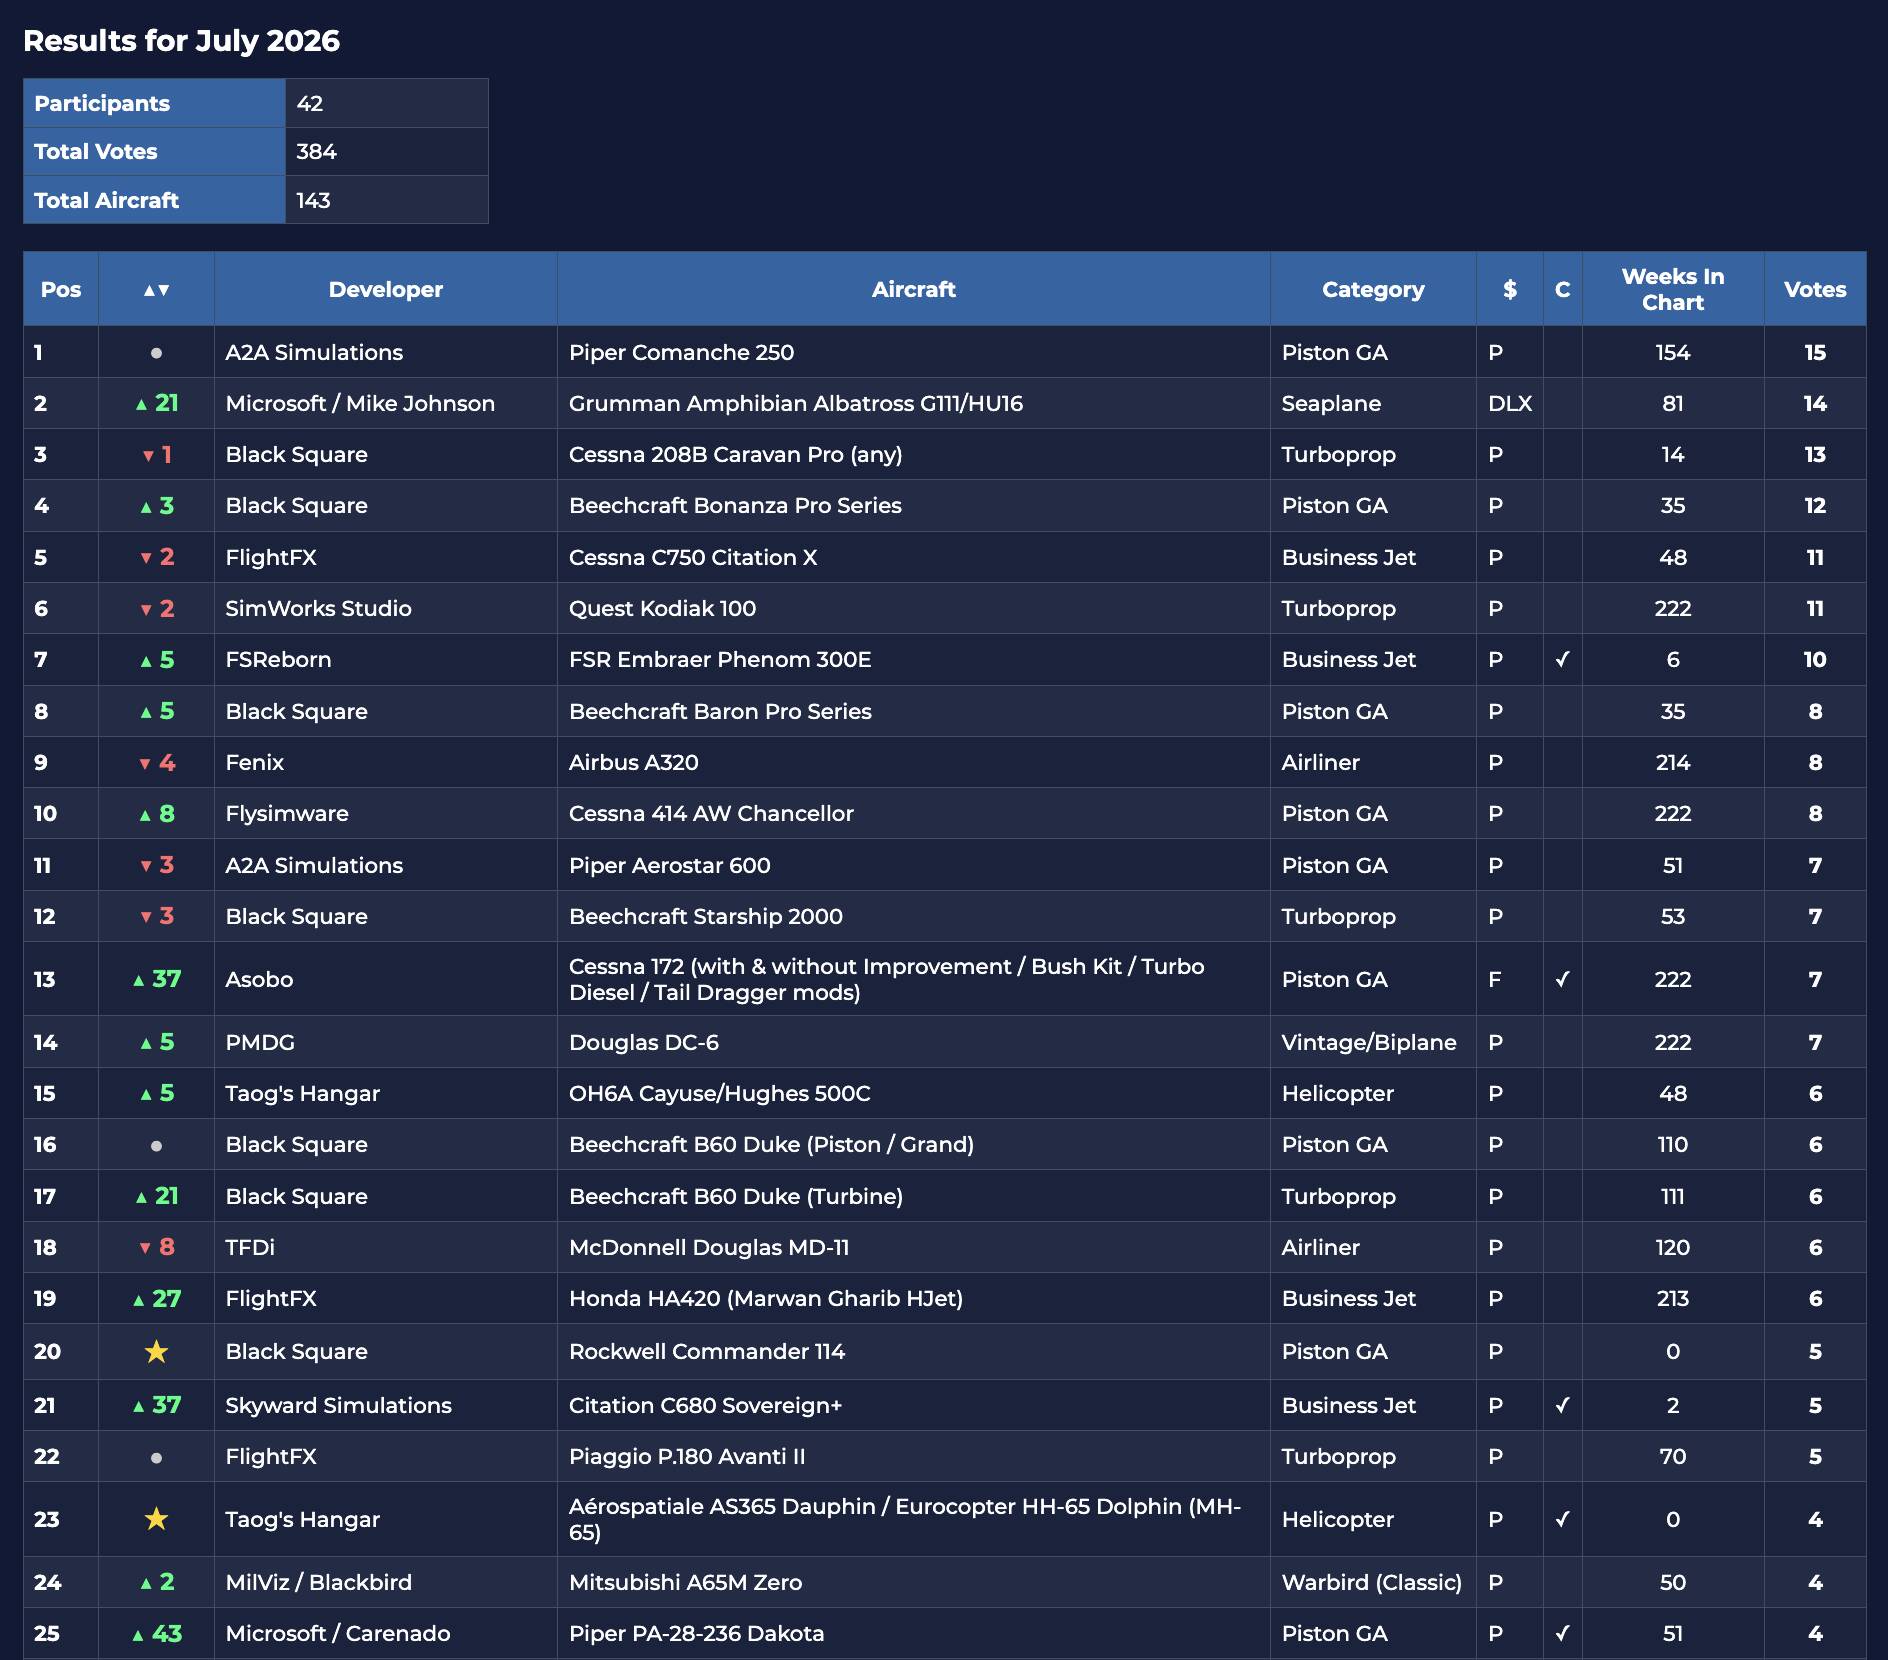The width and height of the screenshot is (1888, 1660).
Task: Click the checkmark for Citation C680 Sovereign+
Action: point(1562,1405)
